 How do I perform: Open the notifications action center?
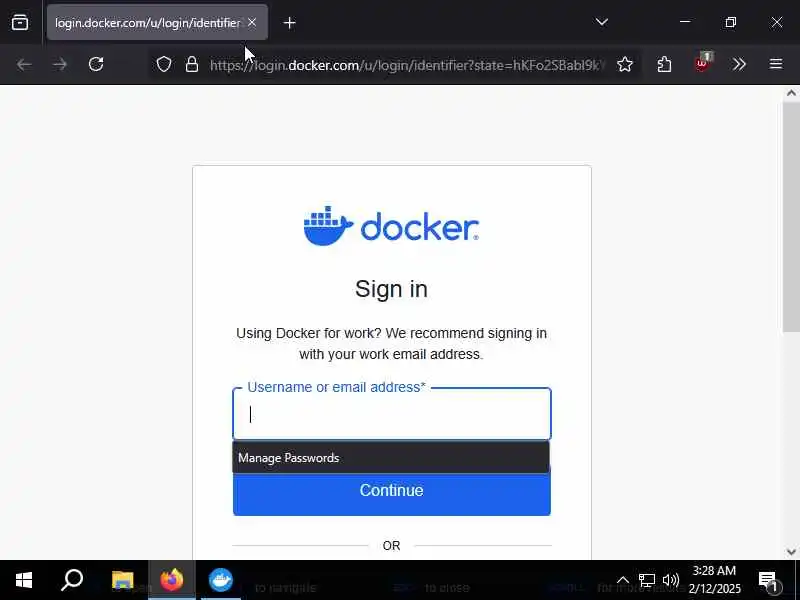pyautogui.click(x=769, y=581)
